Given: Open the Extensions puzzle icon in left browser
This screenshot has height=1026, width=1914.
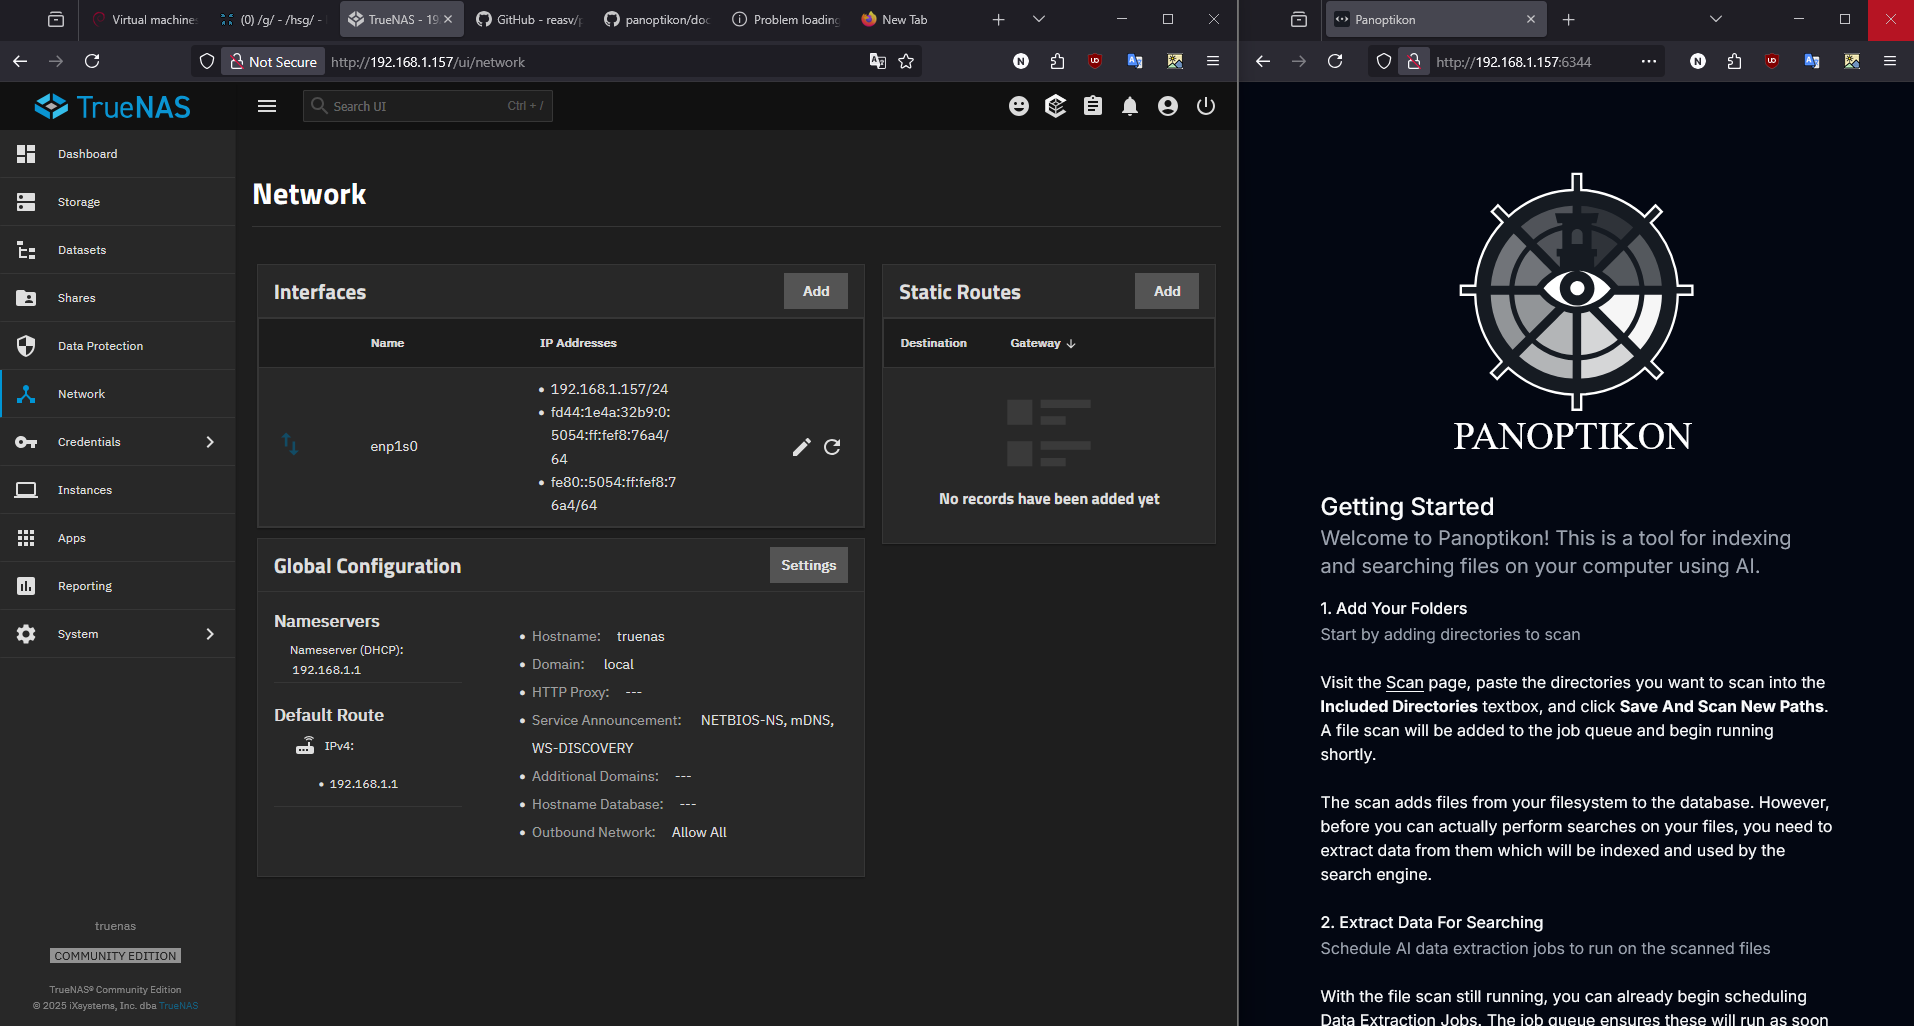Looking at the screenshot, I should coord(1057,61).
